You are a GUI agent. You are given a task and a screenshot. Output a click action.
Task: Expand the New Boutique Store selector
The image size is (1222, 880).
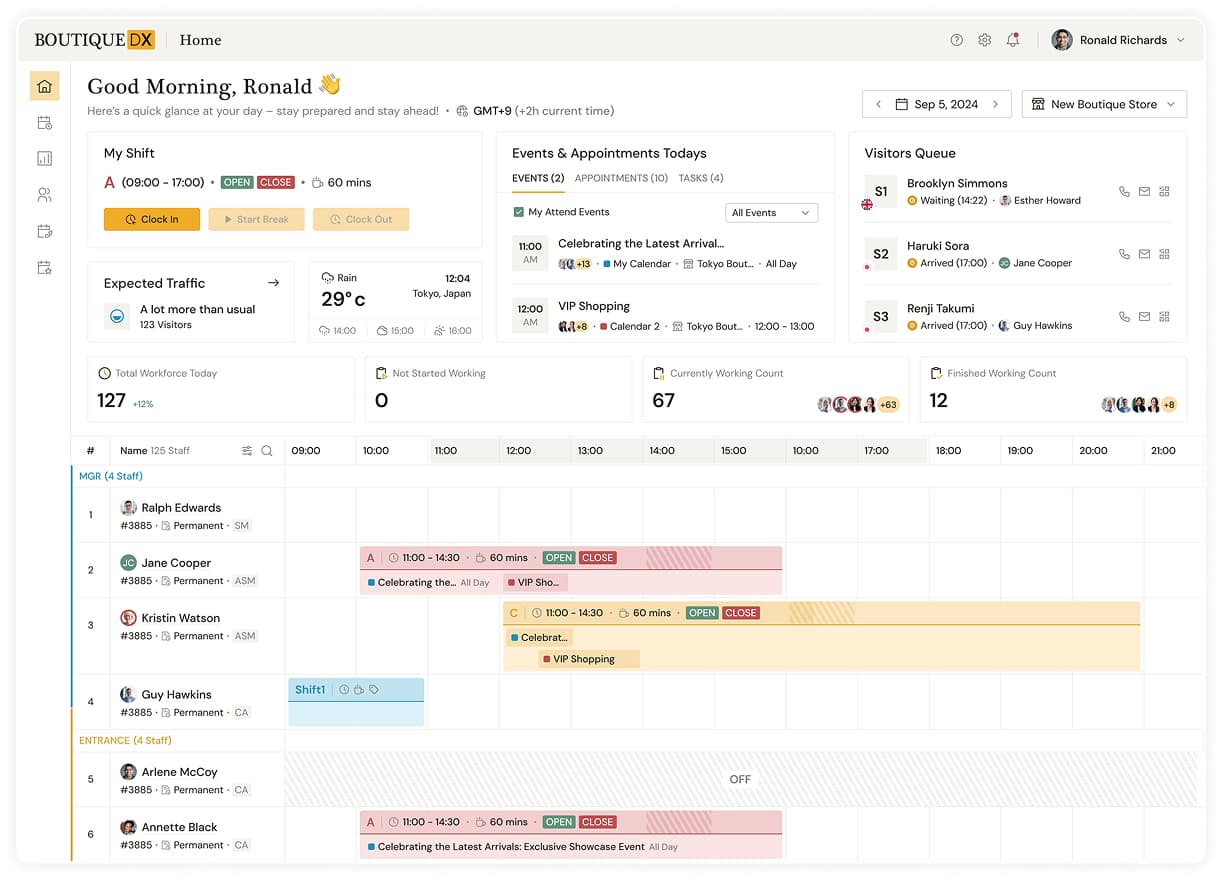[x=1104, y=103]
